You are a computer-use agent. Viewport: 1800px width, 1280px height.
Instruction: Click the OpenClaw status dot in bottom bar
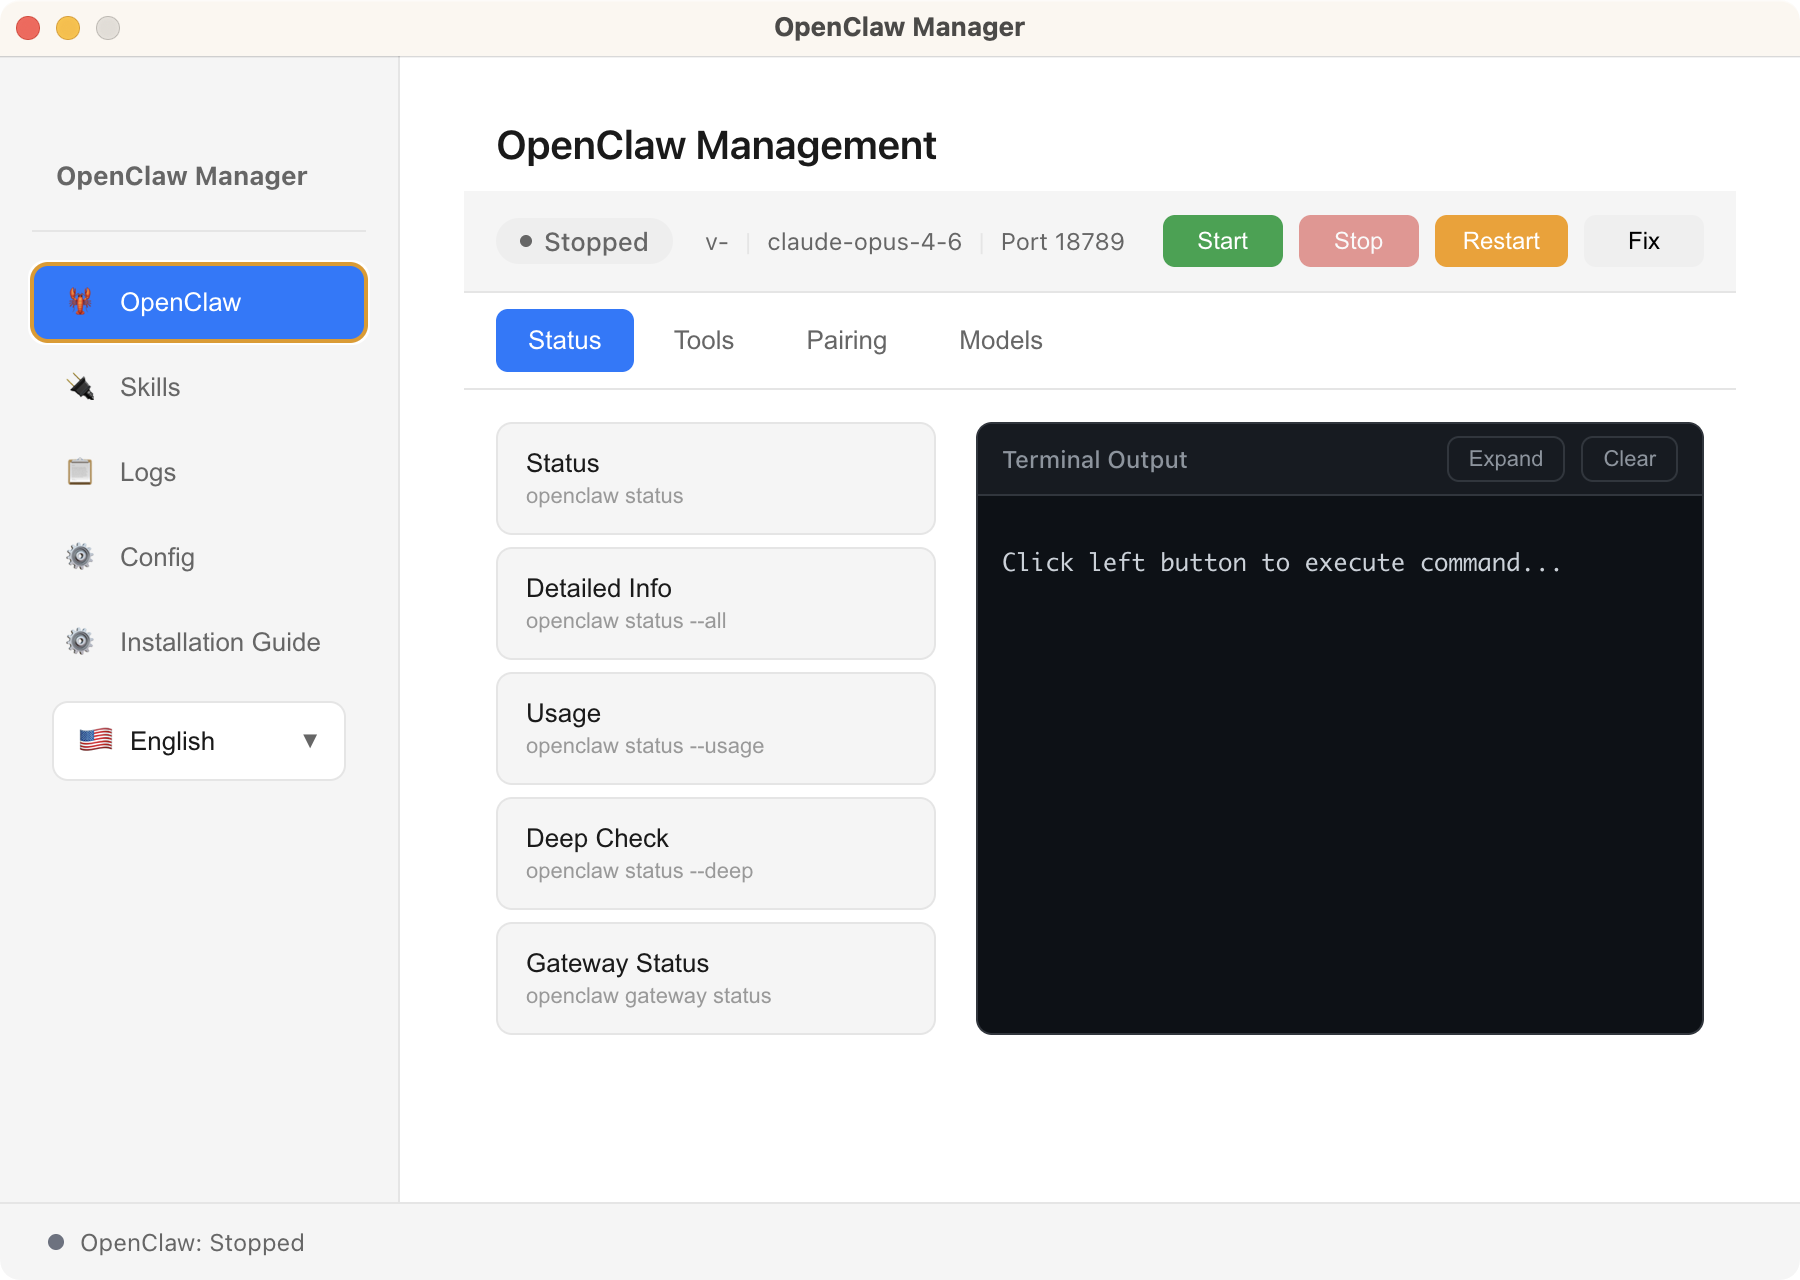point(57,1241)
